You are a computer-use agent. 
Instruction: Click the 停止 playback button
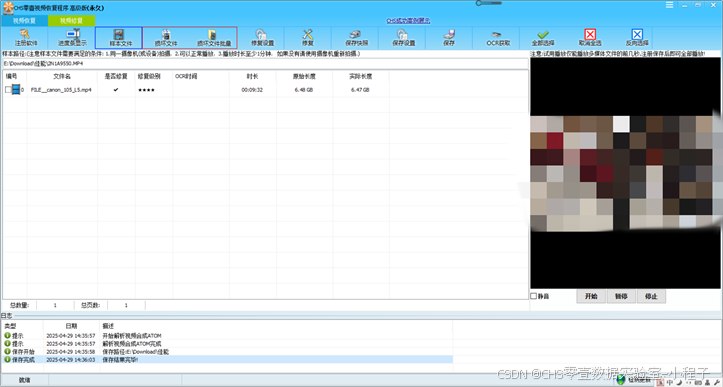coord(651,296)
